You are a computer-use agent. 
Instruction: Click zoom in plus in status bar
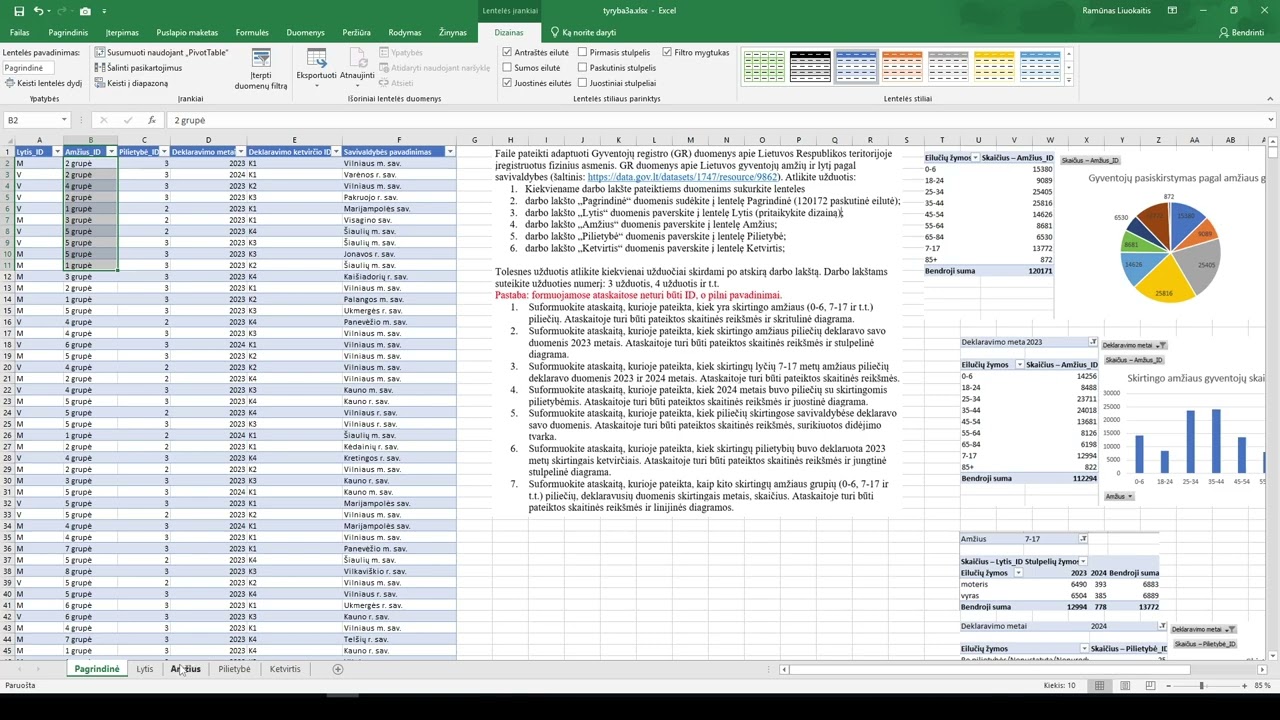pos(1244,686)
